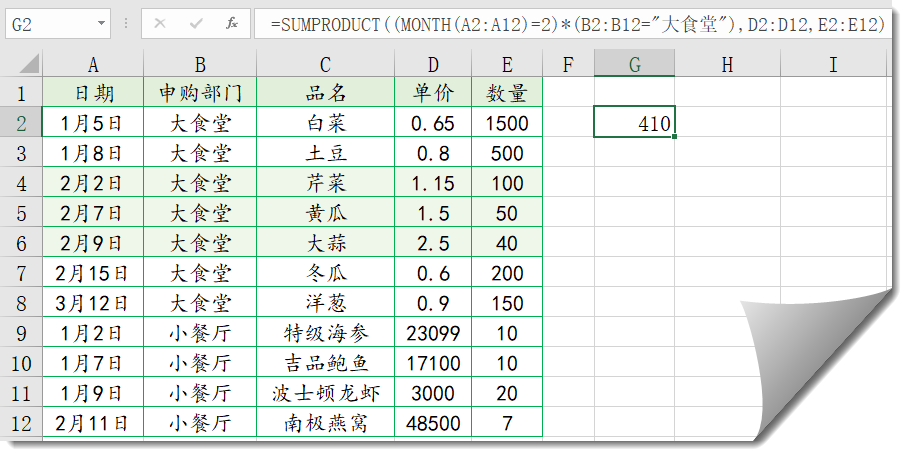Click the date cell 2月9日
The height and width of the screenshot is (456, 907).
click(93, 243)
